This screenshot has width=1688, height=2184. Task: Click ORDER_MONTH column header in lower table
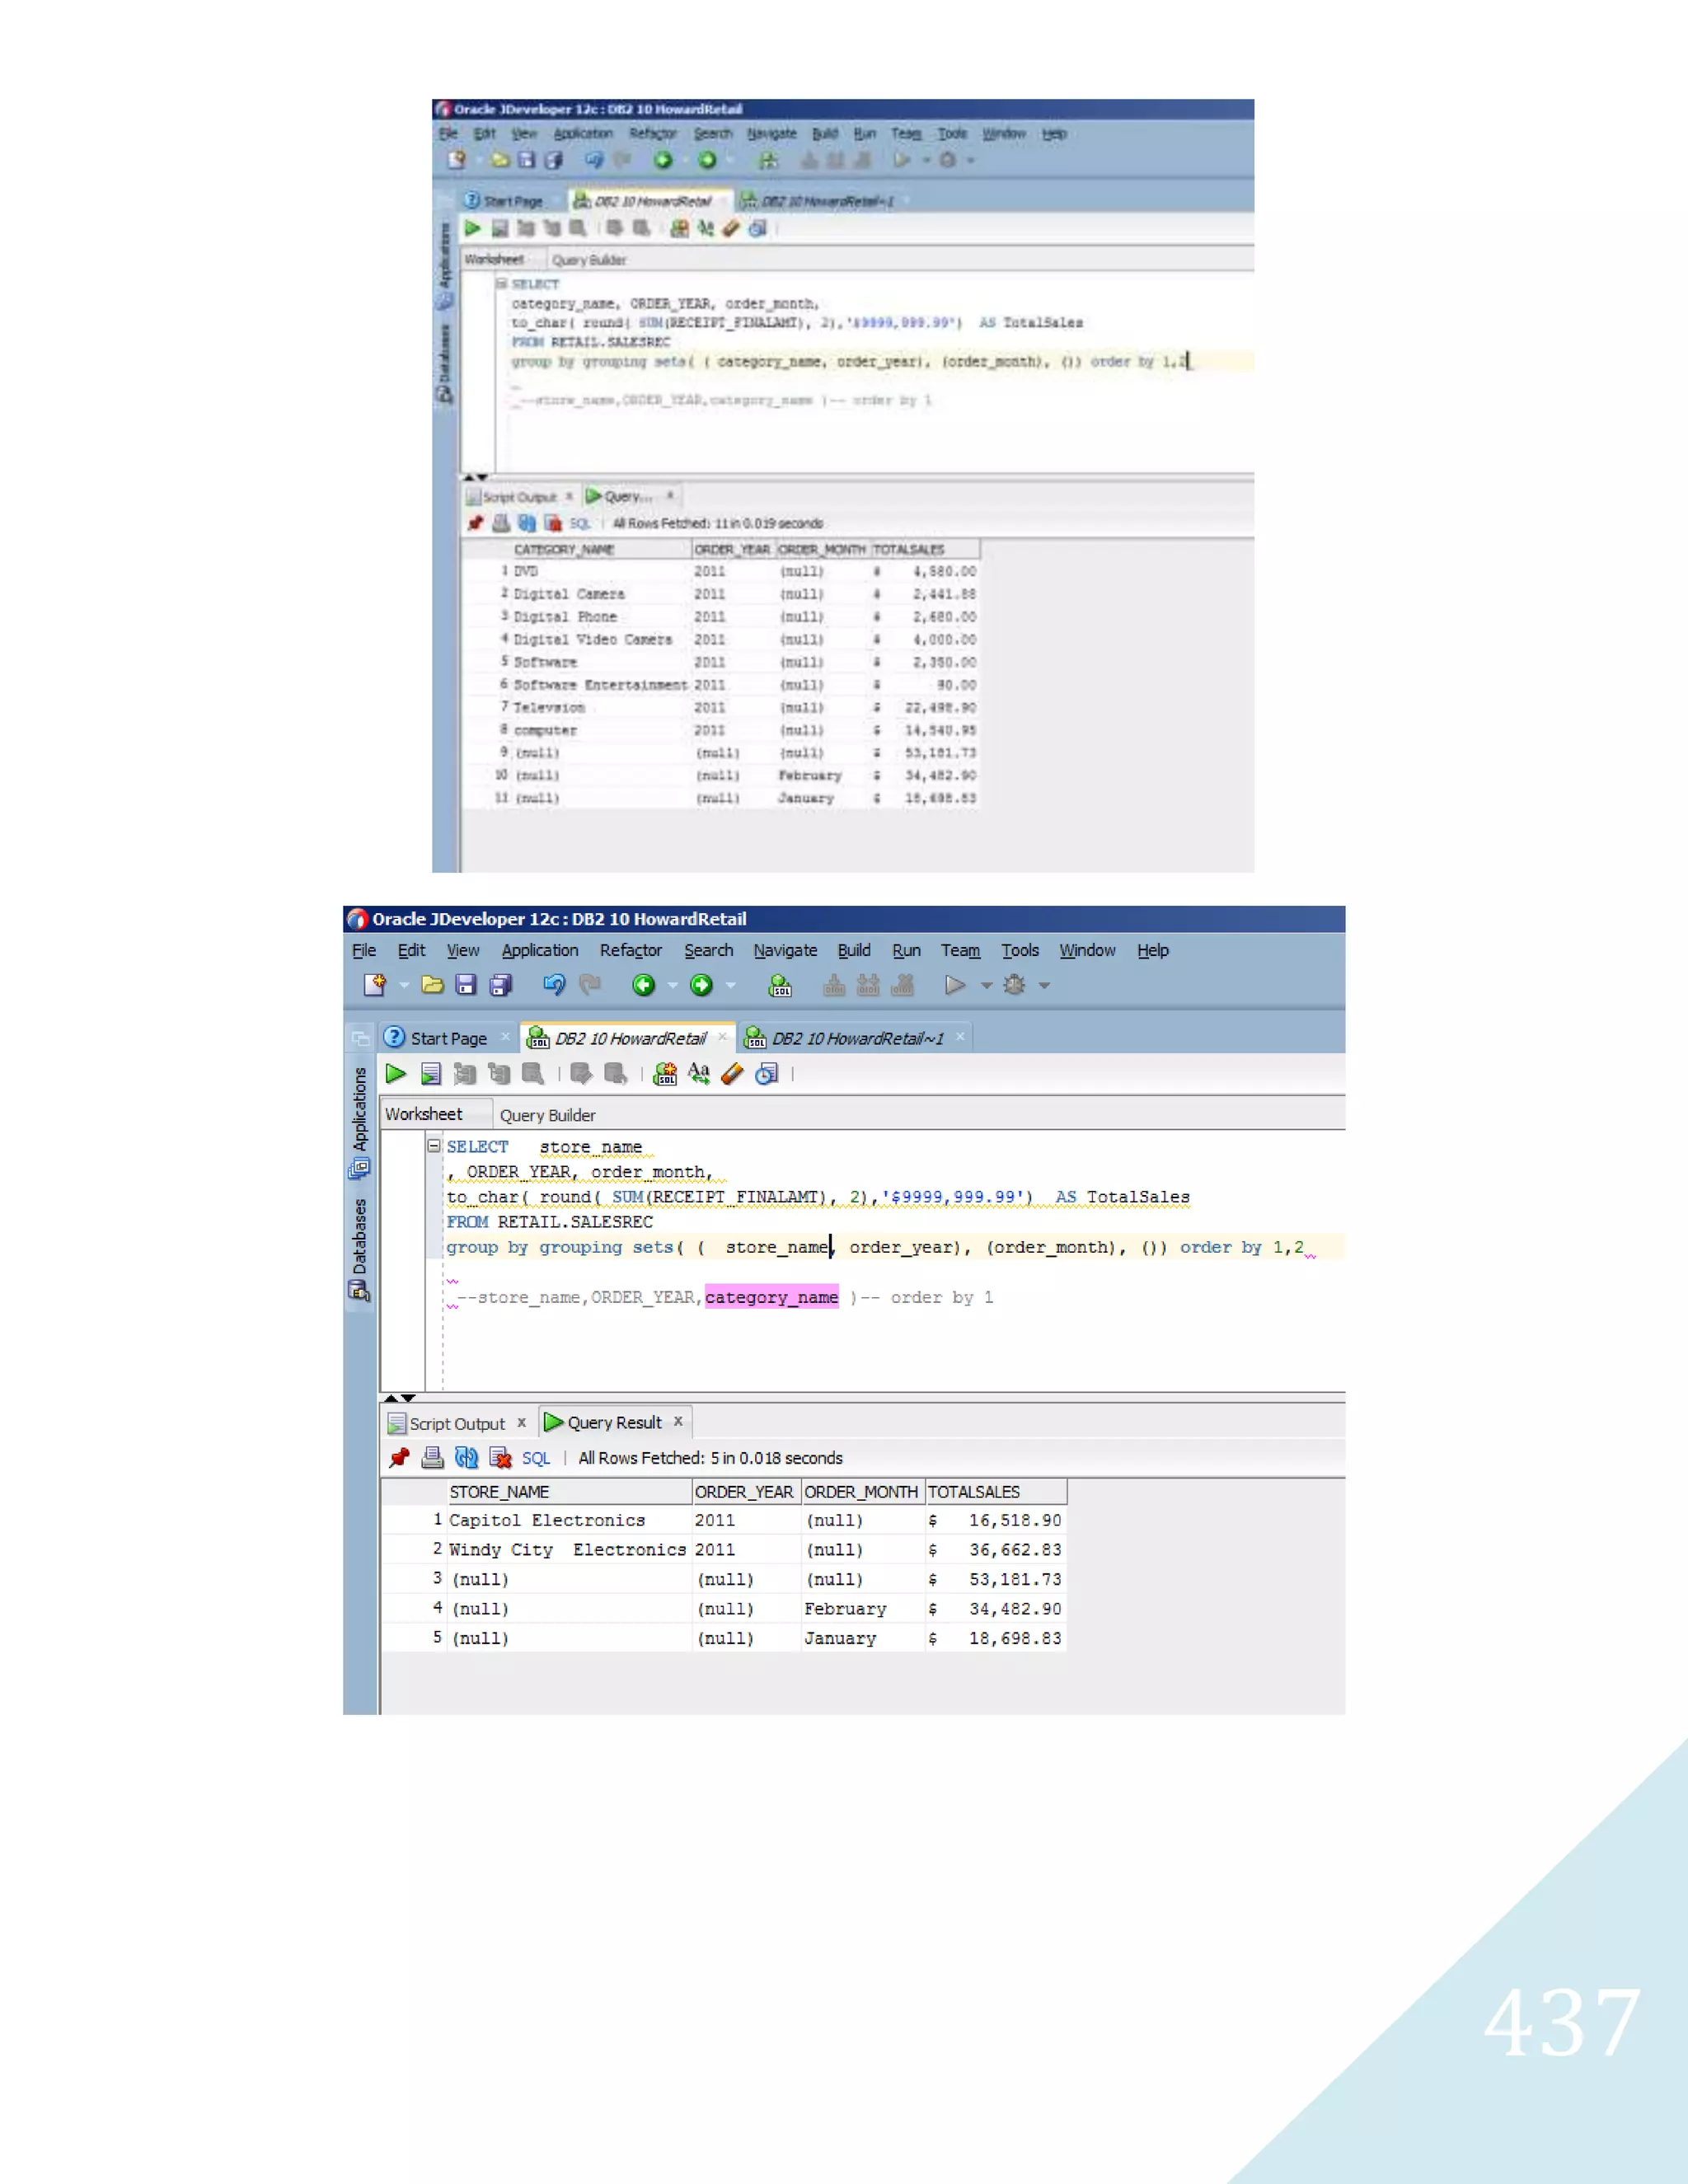pos(862,1492)
